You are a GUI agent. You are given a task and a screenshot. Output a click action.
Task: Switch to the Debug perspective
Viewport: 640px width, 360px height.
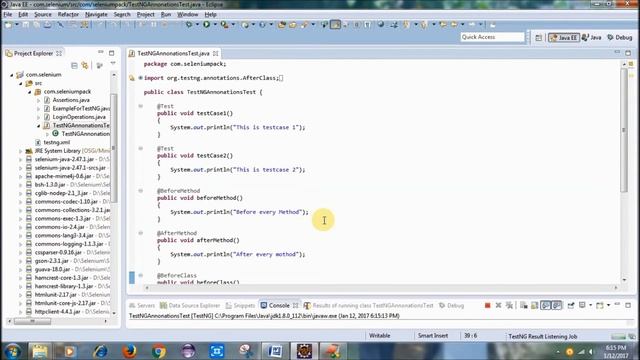pos(620,38)
